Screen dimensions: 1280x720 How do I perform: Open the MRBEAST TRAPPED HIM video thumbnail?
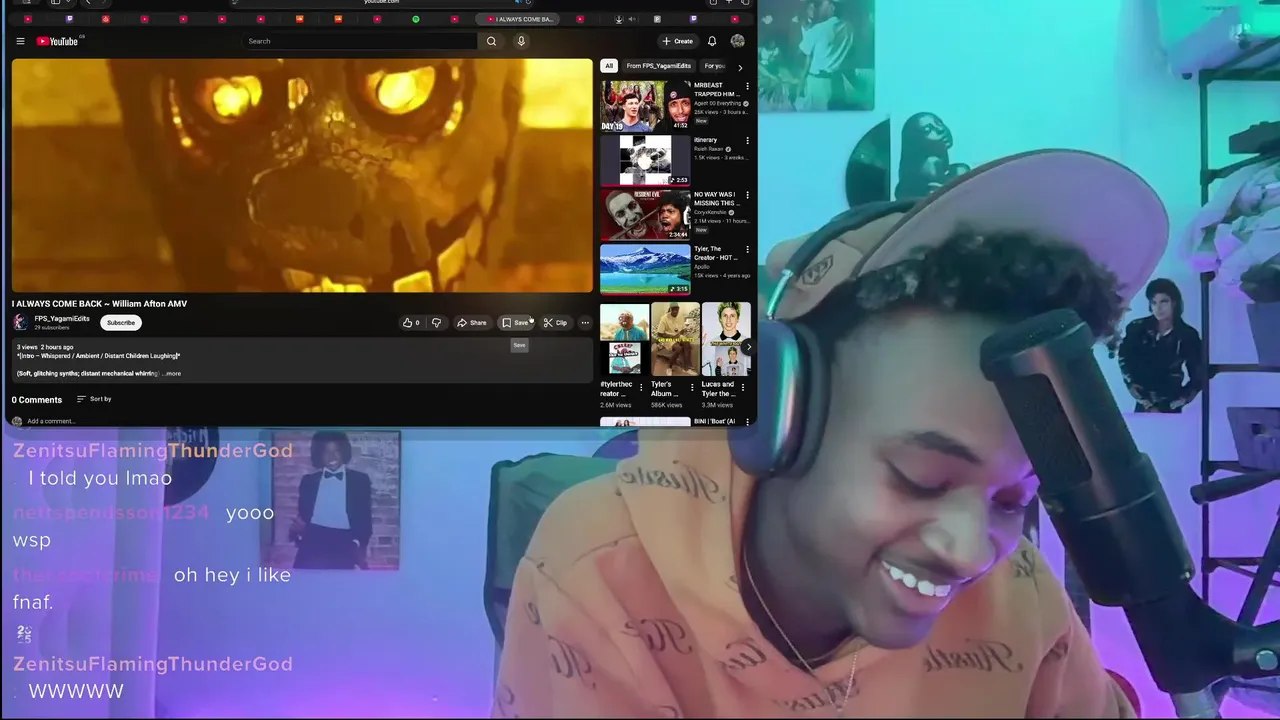[645, 105]
